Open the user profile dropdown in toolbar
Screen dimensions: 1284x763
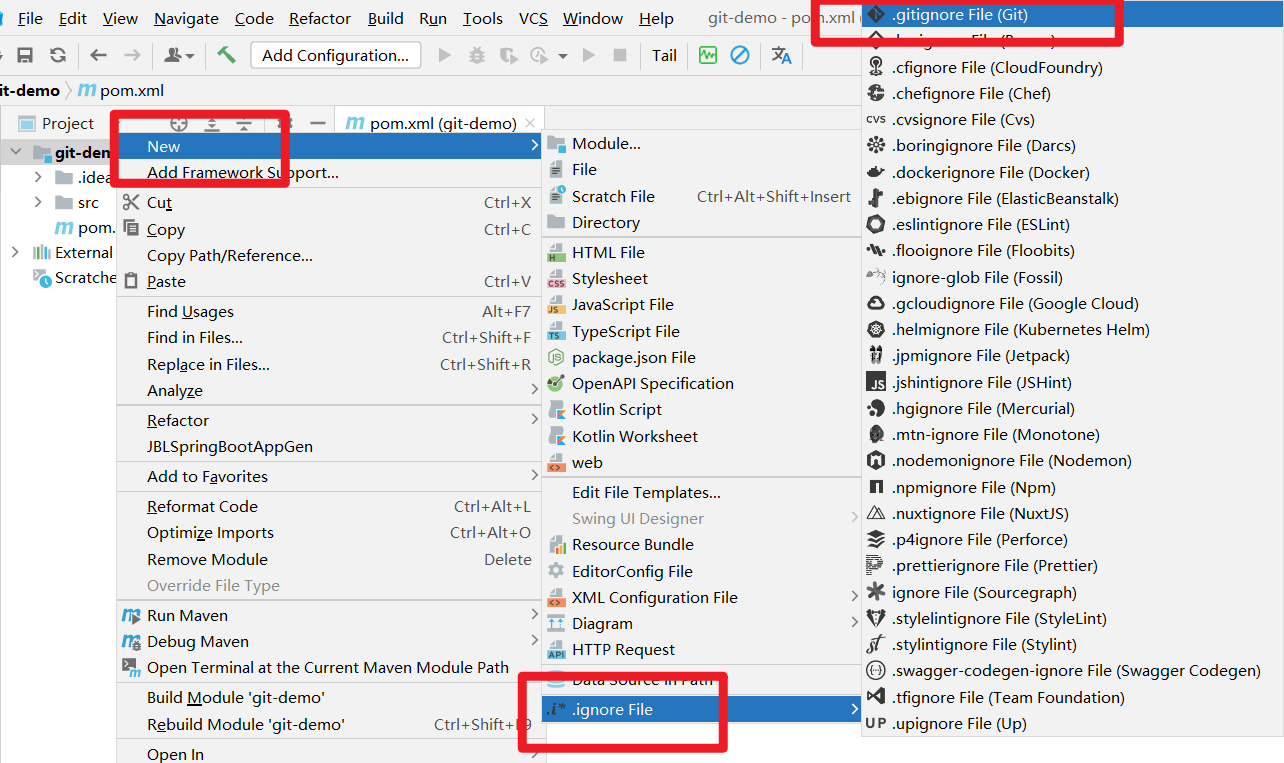[x=180, y=56]
